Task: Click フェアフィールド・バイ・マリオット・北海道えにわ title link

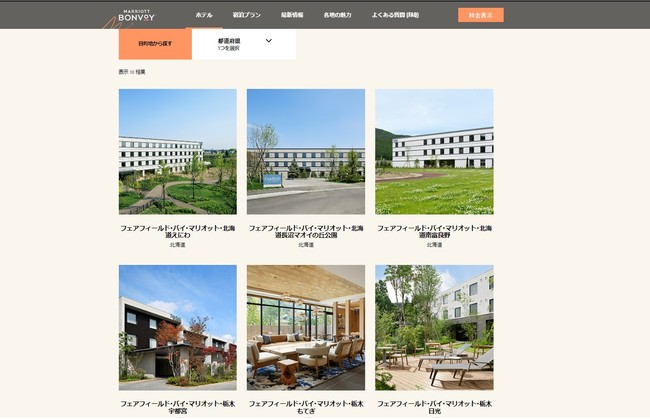Action: pyautogui.click(x=178, y=231)
